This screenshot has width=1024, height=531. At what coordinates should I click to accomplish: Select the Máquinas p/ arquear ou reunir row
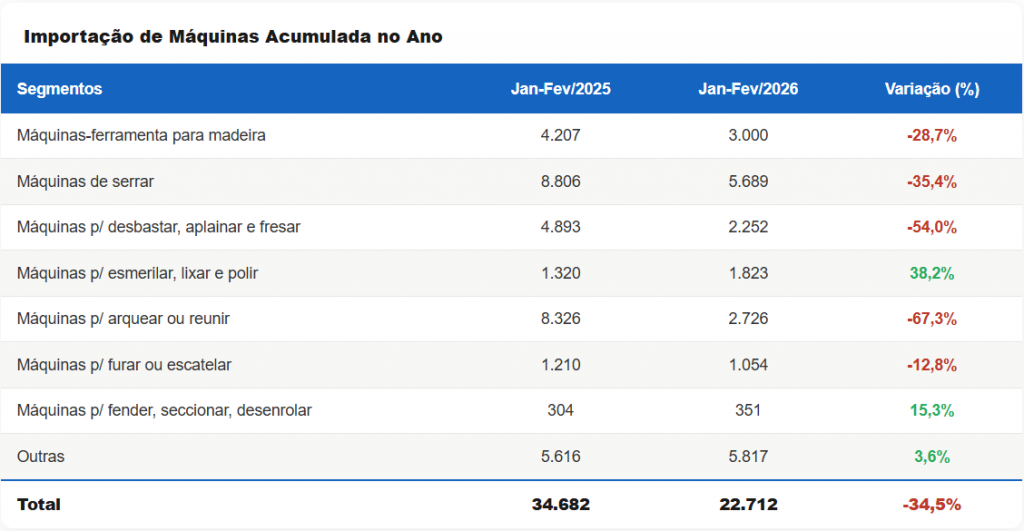[x=124, y=319]
